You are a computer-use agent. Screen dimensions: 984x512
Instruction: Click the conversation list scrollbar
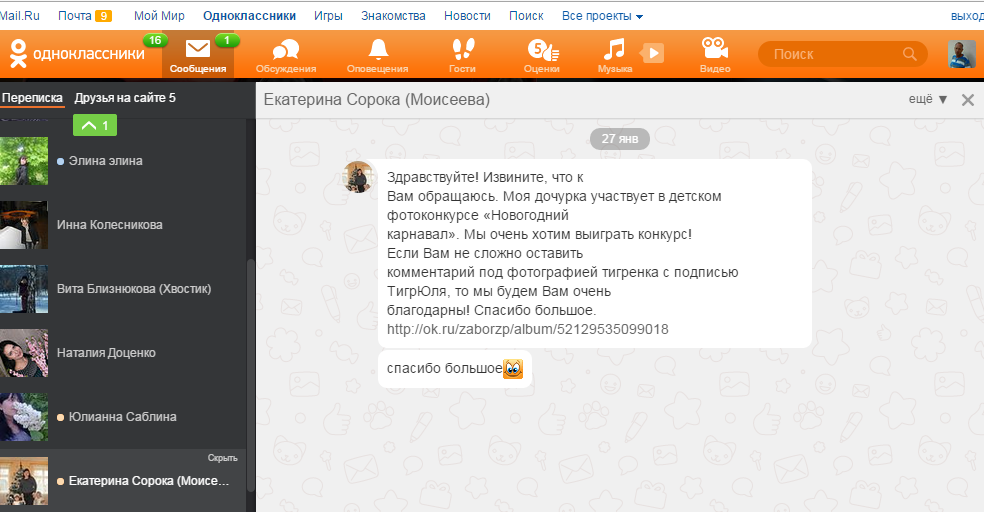point(250,375)
